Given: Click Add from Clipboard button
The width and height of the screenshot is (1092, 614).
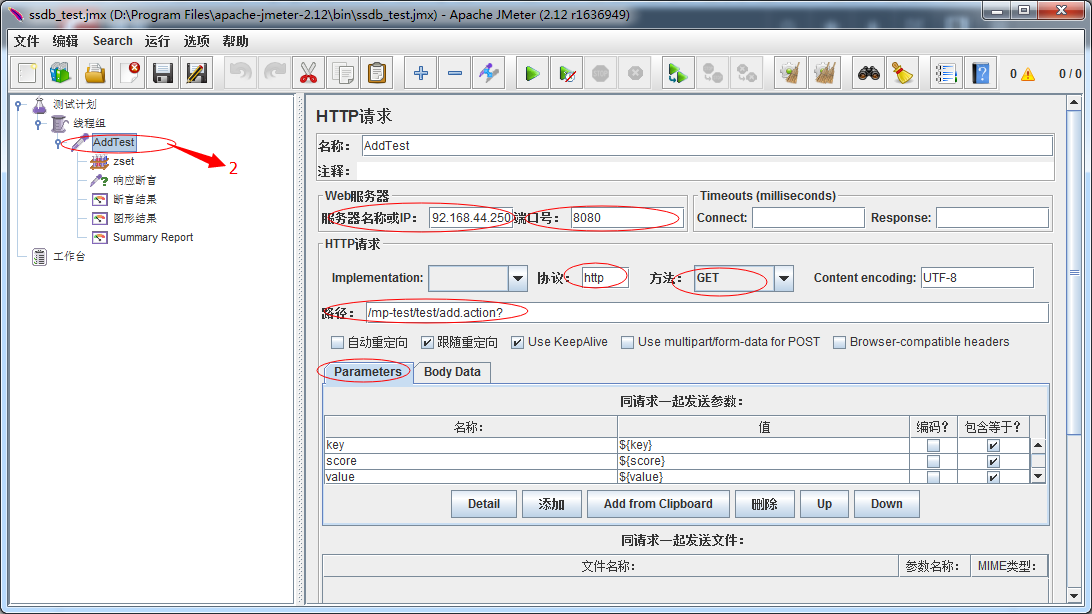Looking at the screenshot, I should [658, 504].
